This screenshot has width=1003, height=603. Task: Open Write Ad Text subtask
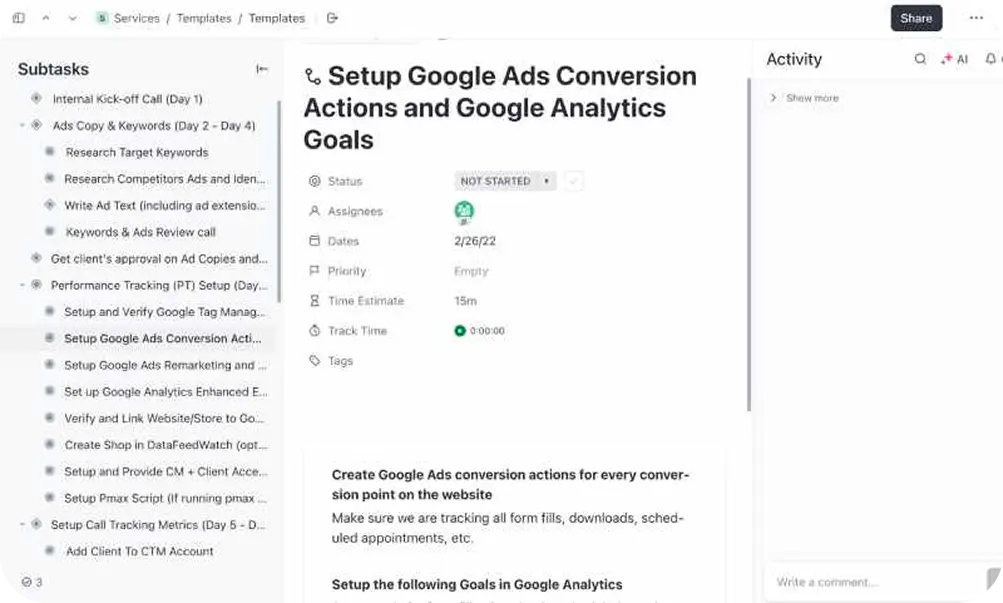point(164,205)
